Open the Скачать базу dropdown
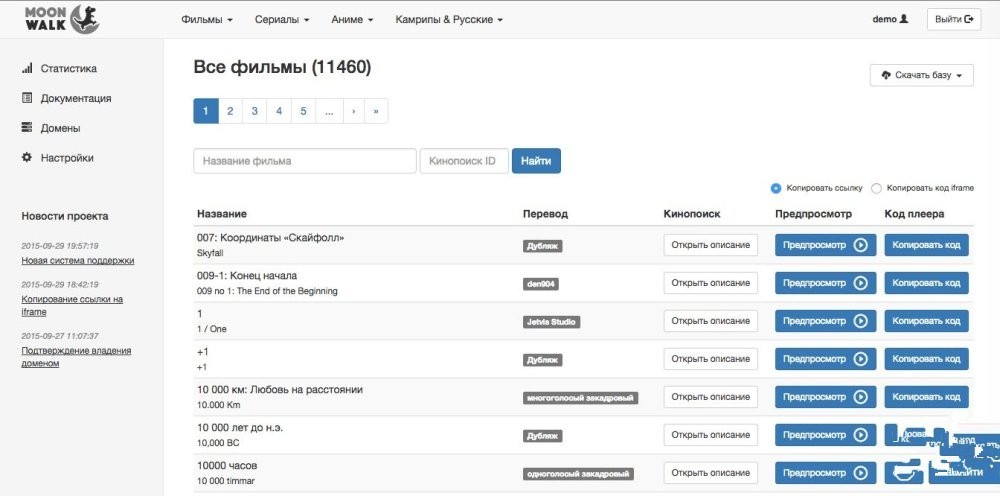The image size is (1000, 496). click(x=921, y=75)
